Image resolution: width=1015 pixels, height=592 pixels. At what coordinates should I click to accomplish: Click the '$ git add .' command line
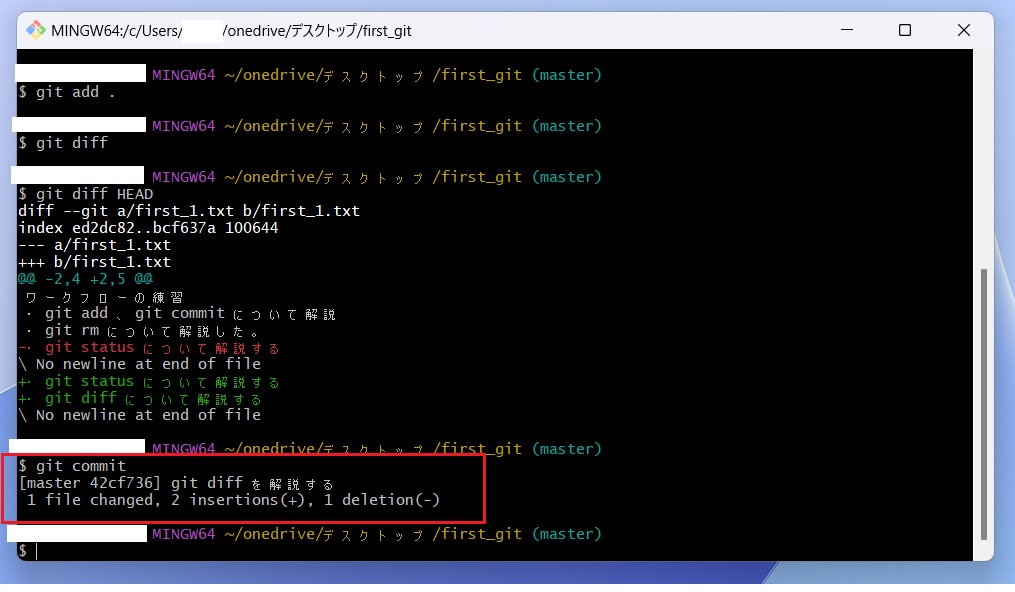tap(67, 92)
